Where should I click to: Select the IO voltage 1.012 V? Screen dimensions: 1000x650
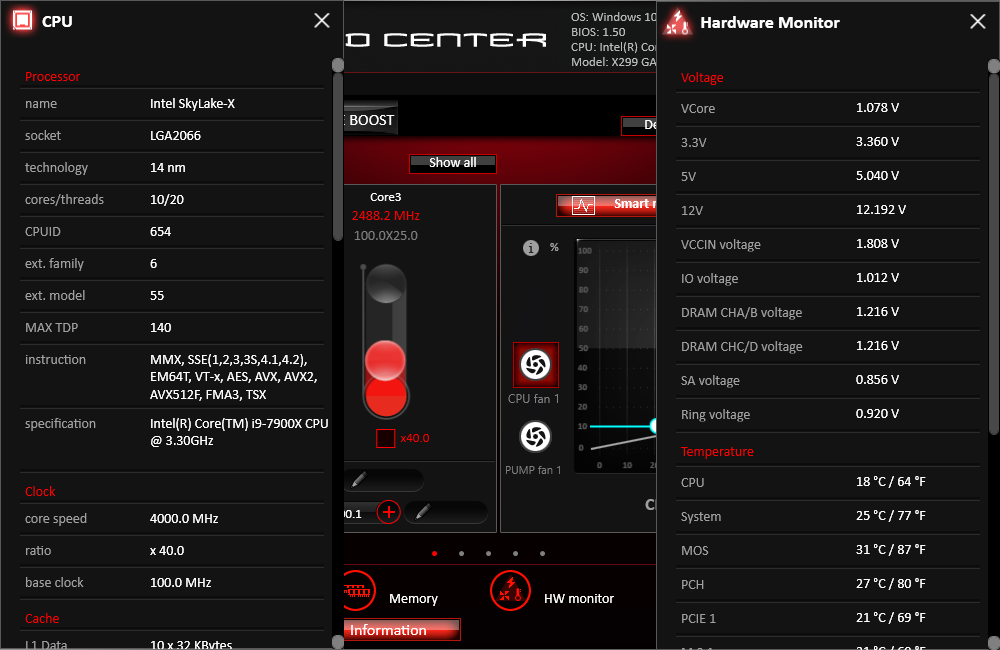[x=878, y=277]
